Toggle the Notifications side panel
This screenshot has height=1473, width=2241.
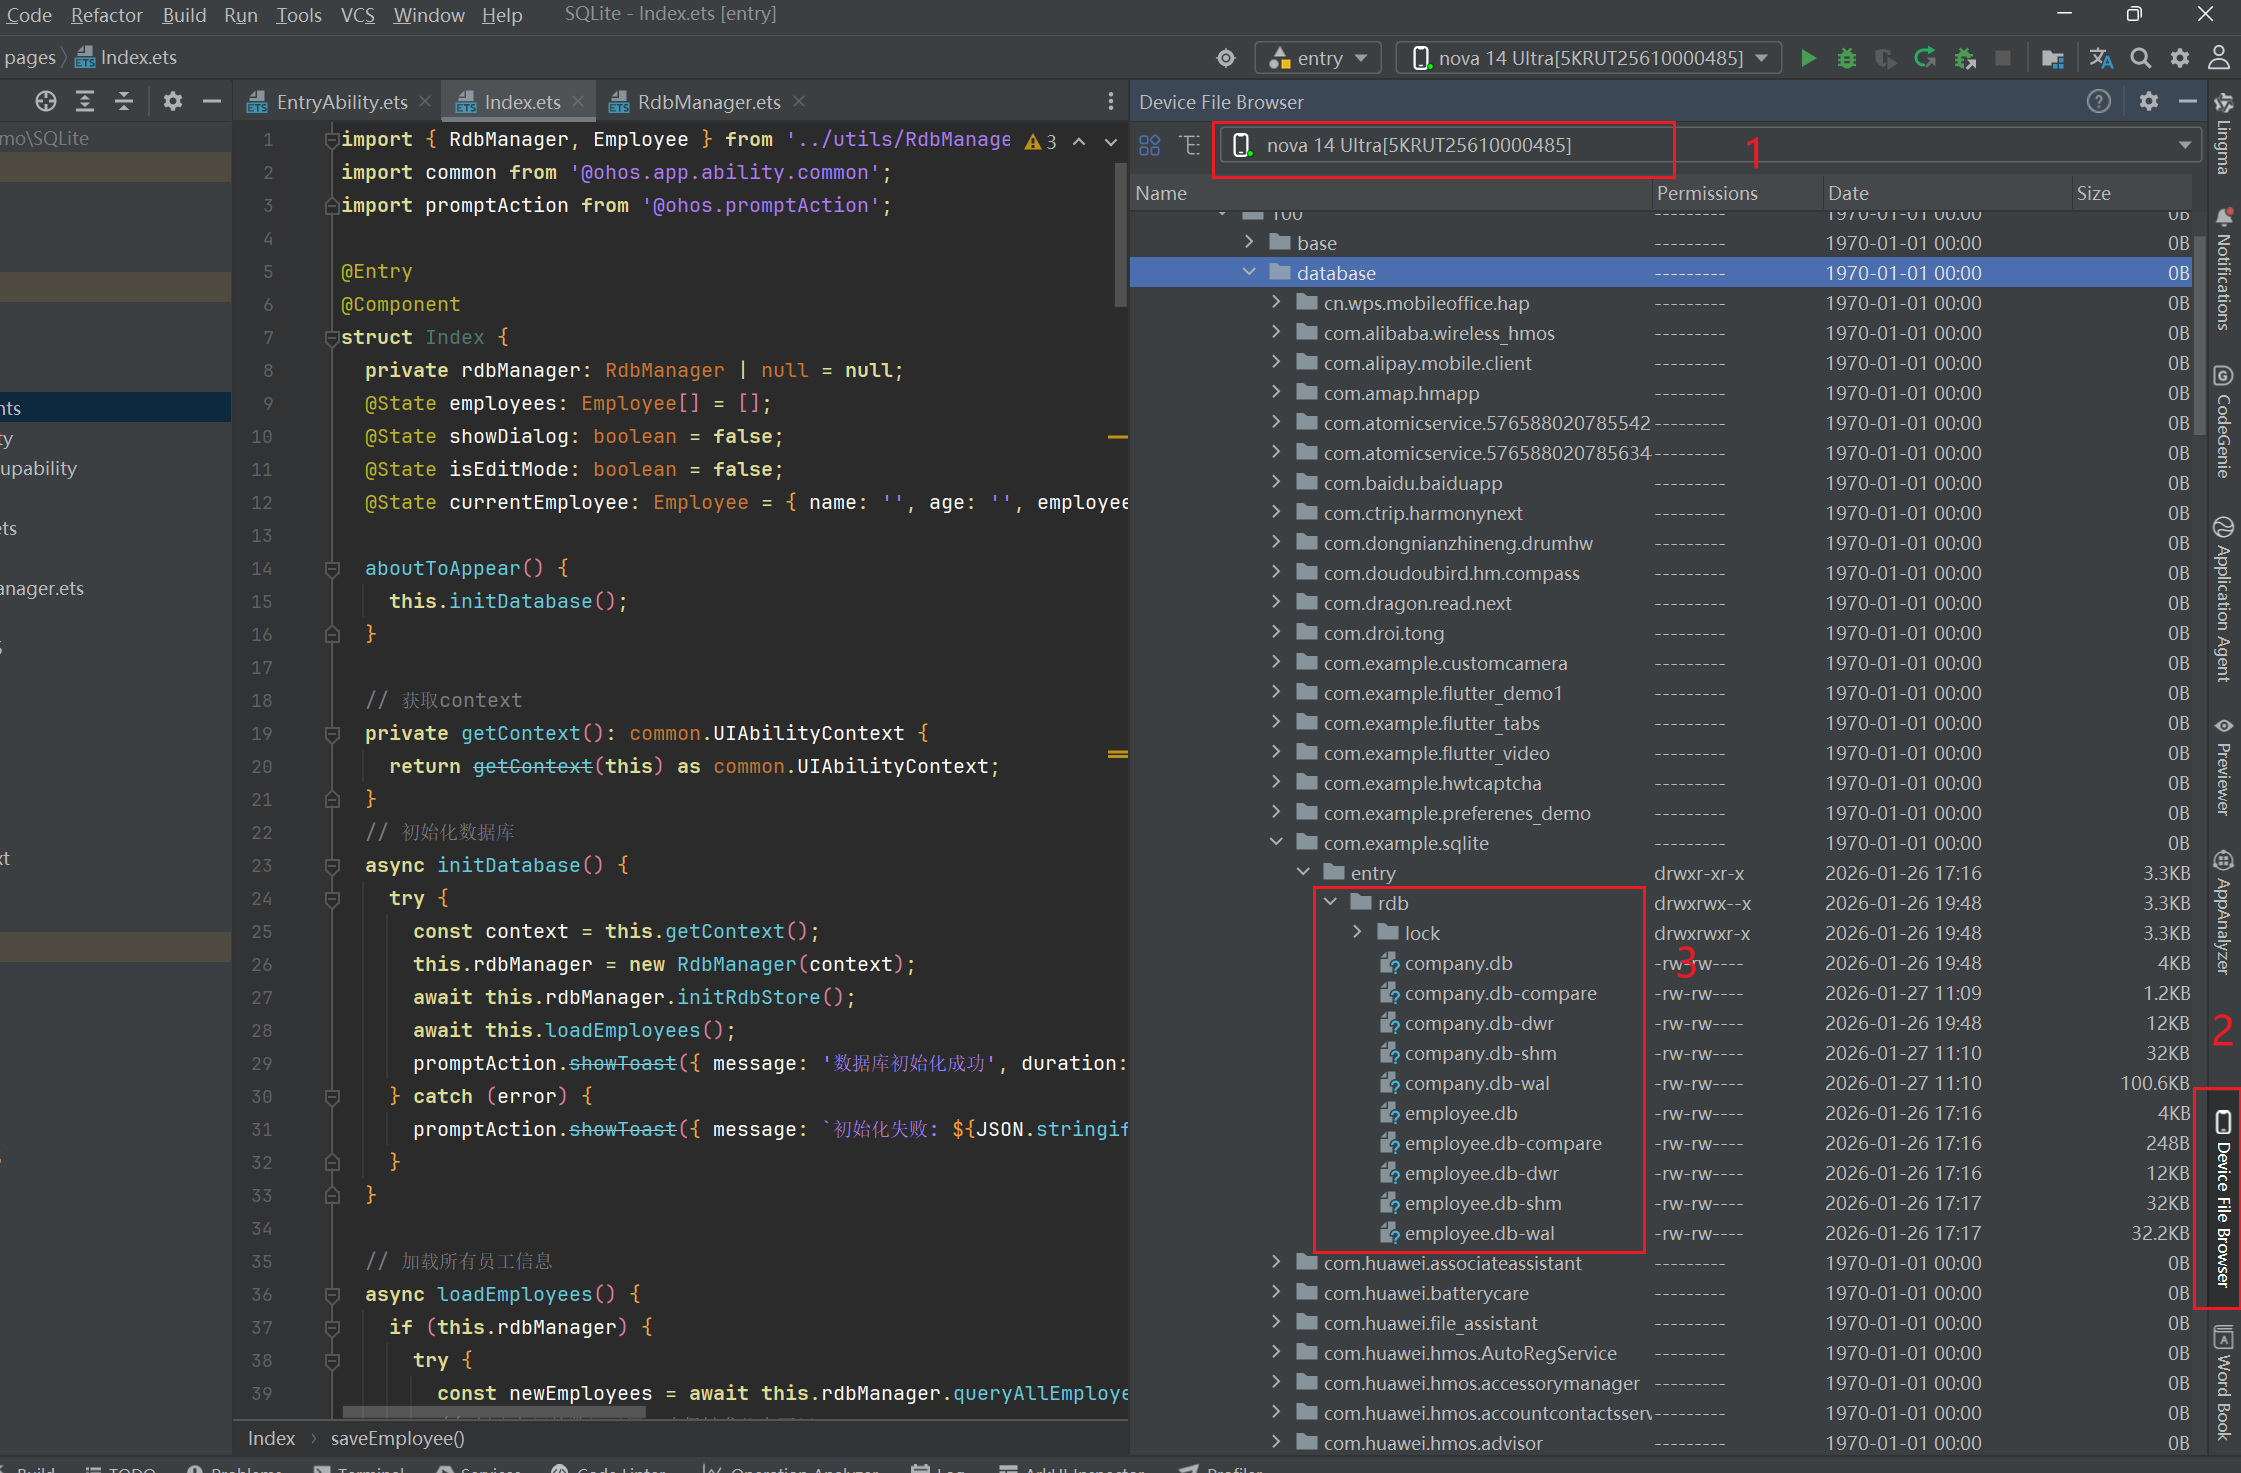point(2223,270)
